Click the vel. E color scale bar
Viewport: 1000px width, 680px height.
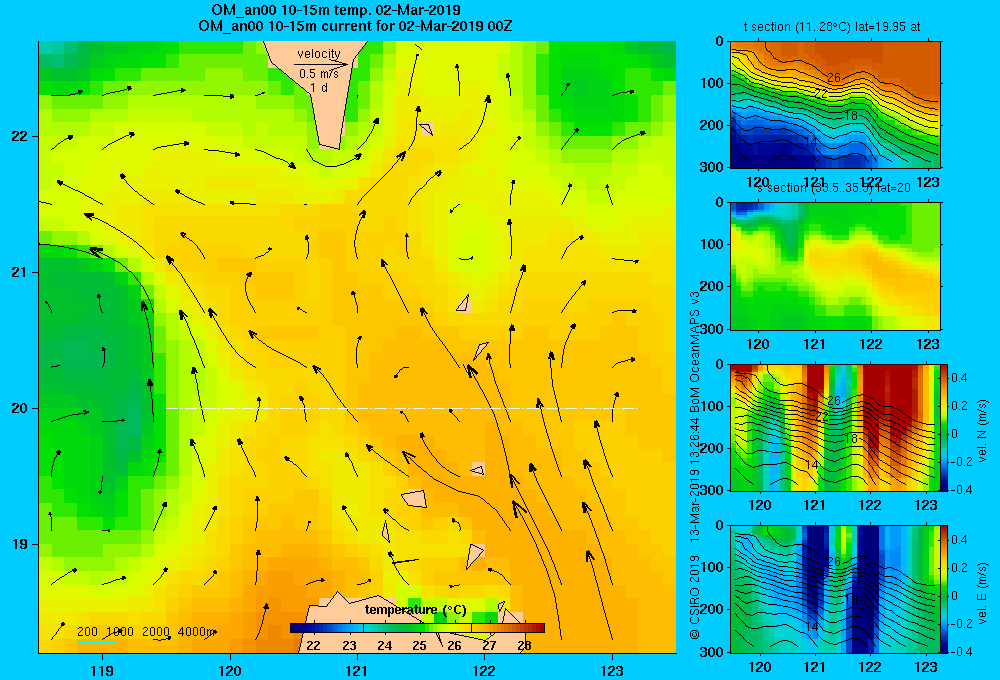(x=945, y=589)
